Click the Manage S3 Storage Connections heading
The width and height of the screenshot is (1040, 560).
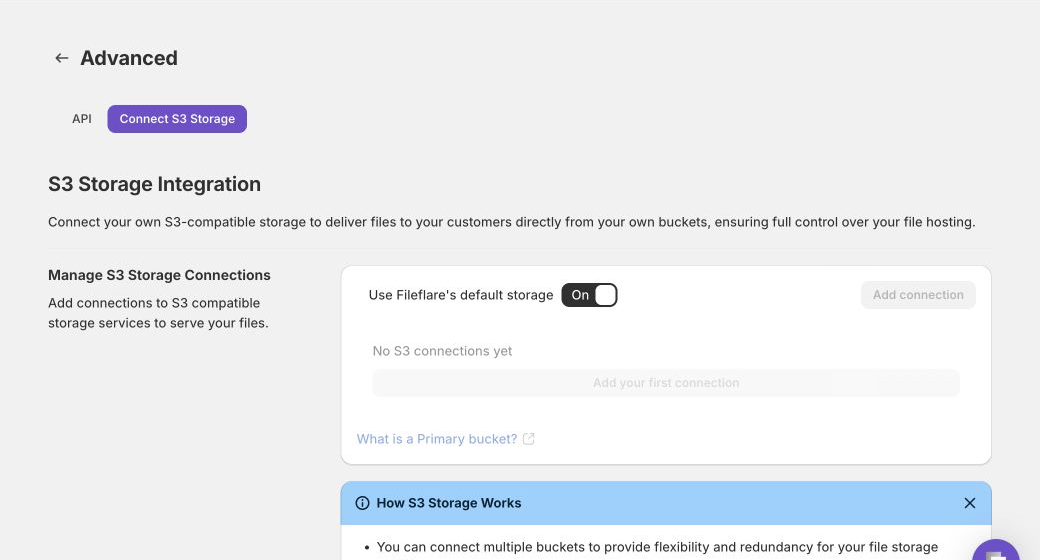[159, 275]
